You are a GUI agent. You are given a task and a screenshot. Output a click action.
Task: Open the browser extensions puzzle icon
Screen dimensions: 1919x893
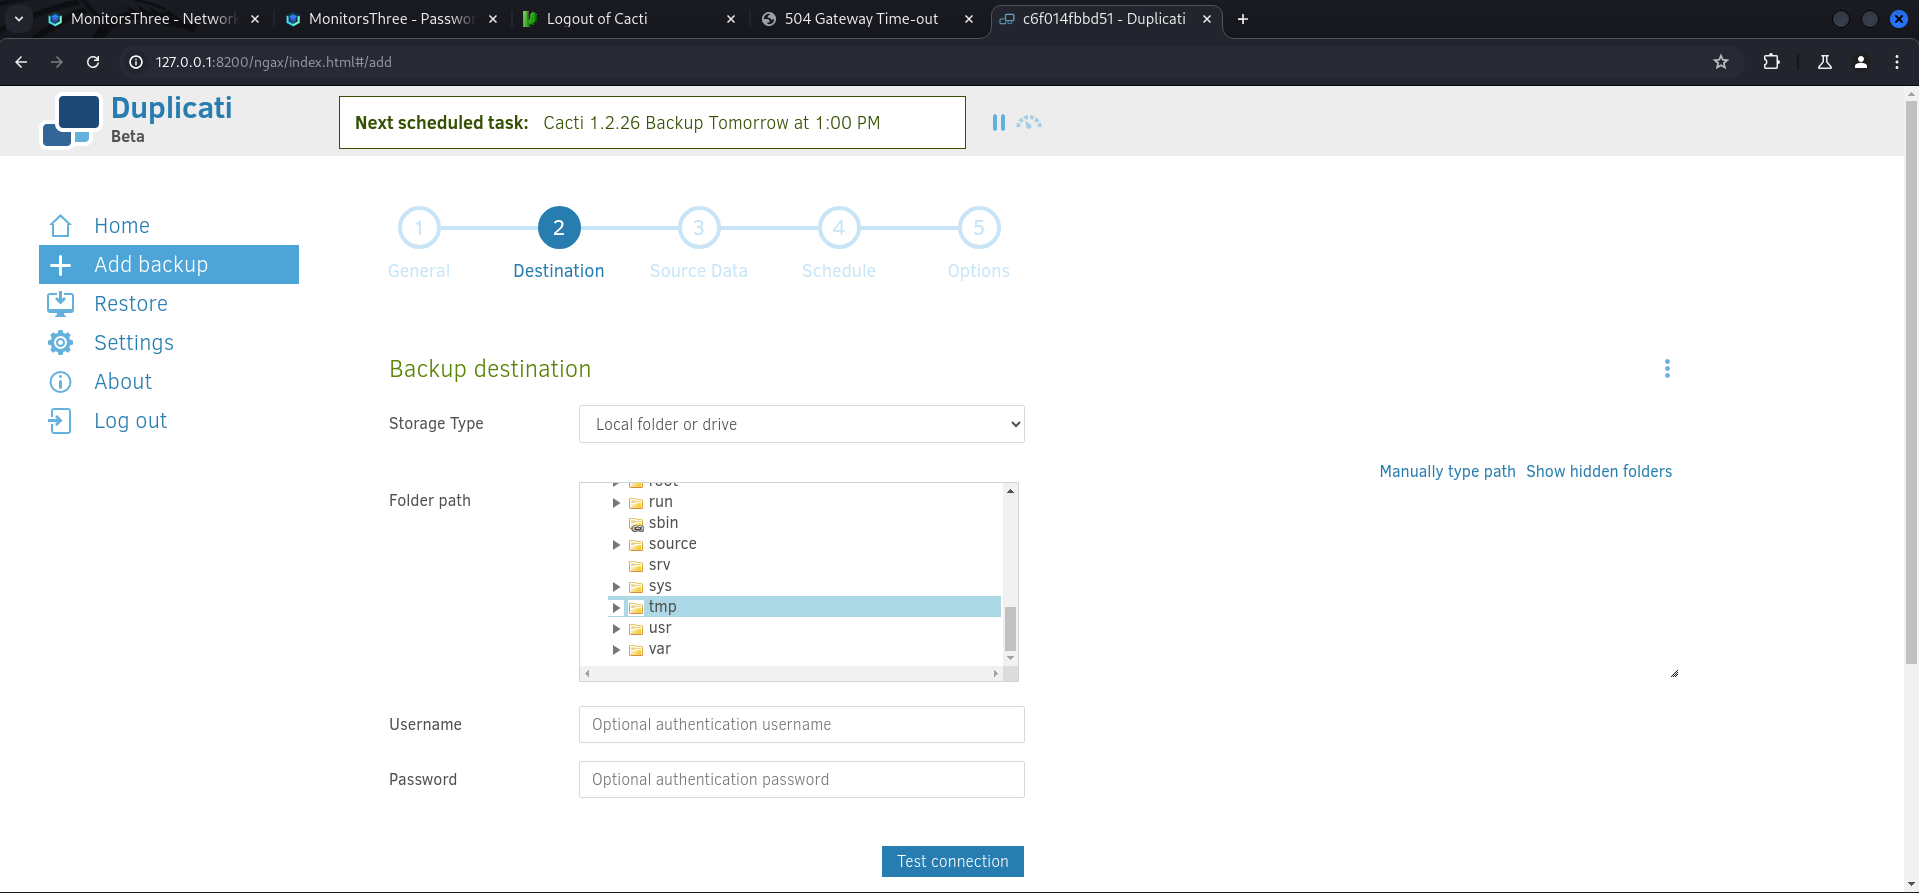click(x=1771, y=62)
